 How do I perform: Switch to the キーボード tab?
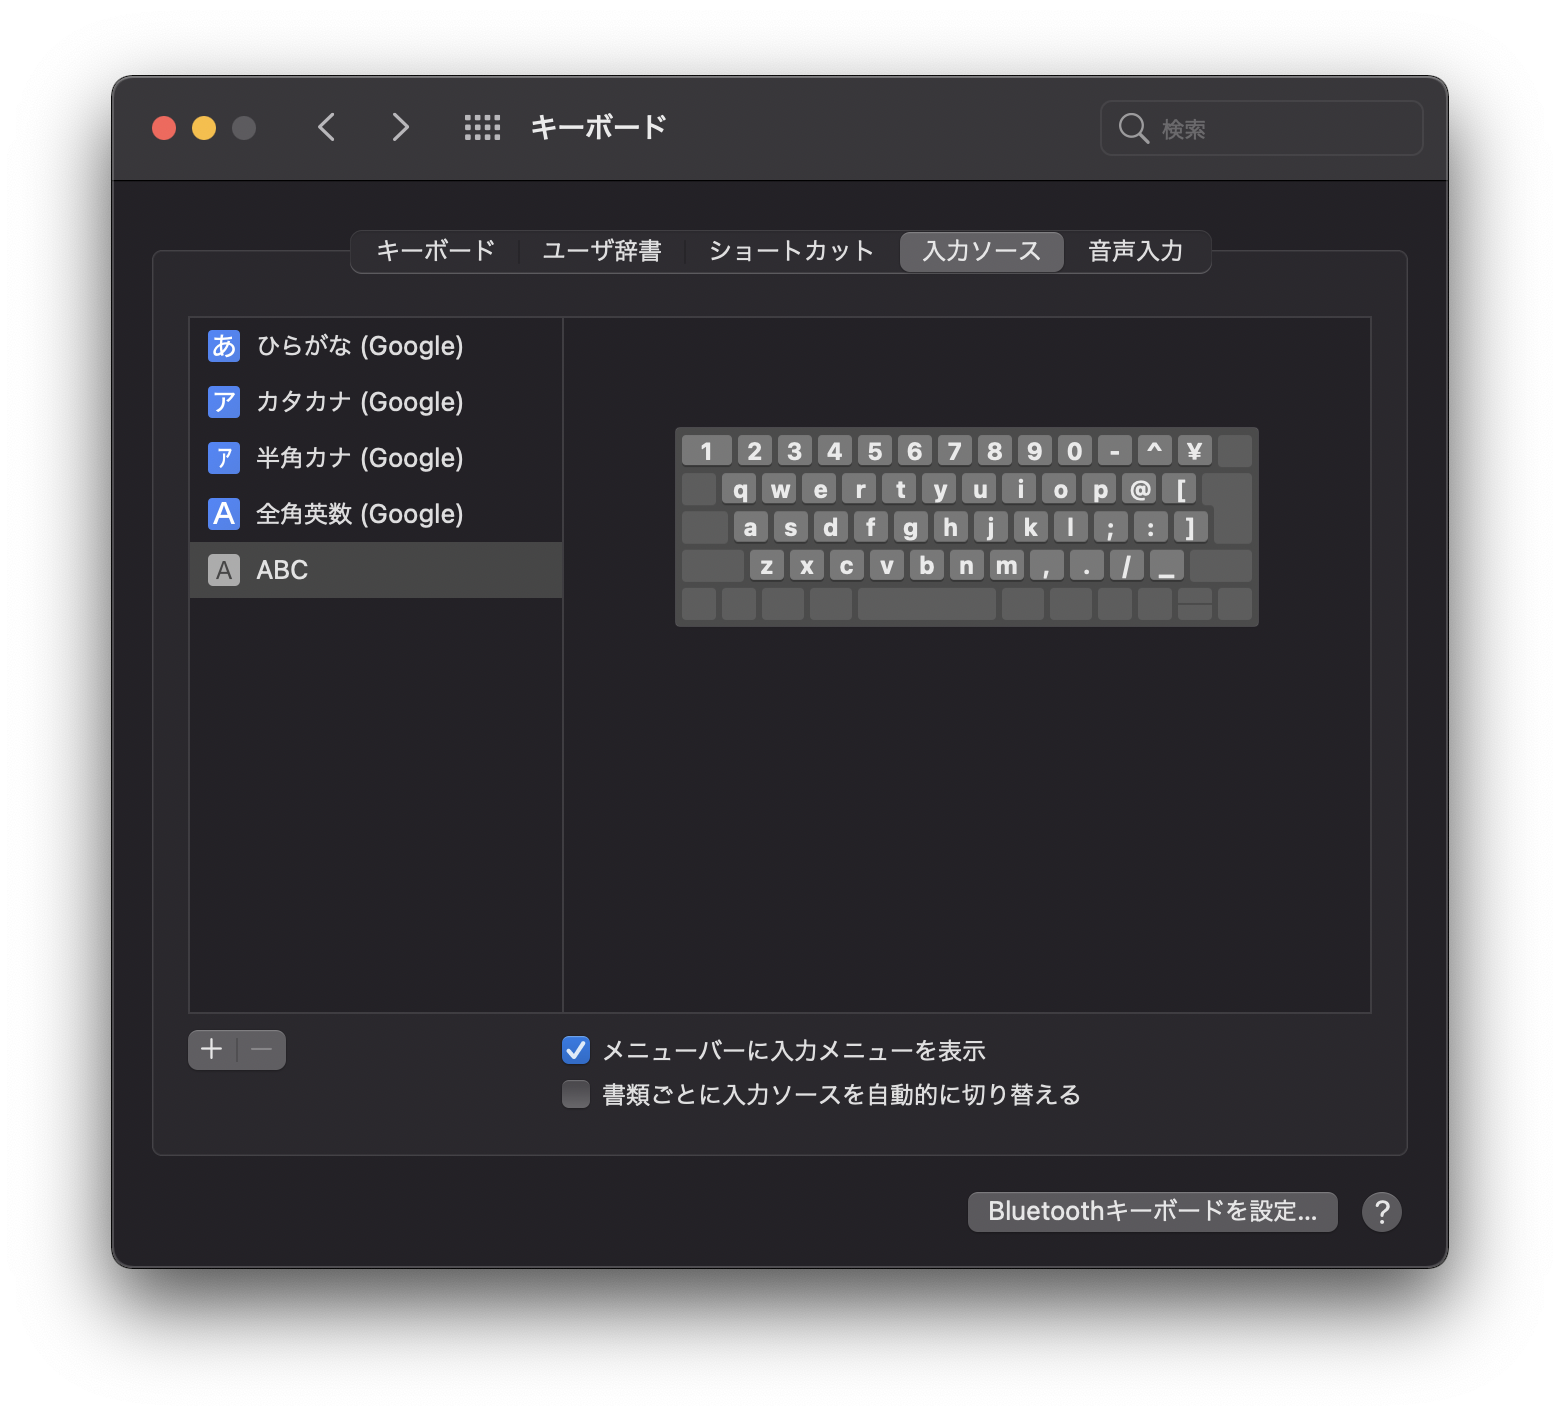pyautogui.click(x=434, y=251)
